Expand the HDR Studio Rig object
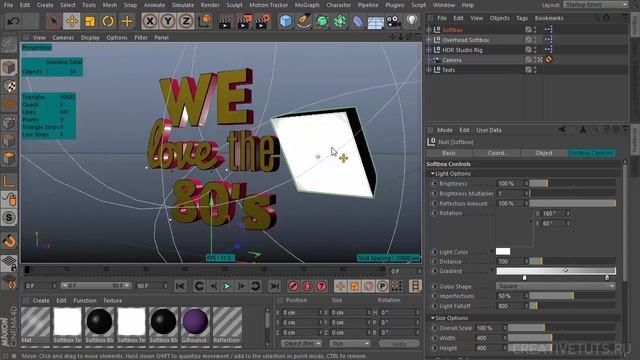This screenshot has height=360, width=640. 429,50
